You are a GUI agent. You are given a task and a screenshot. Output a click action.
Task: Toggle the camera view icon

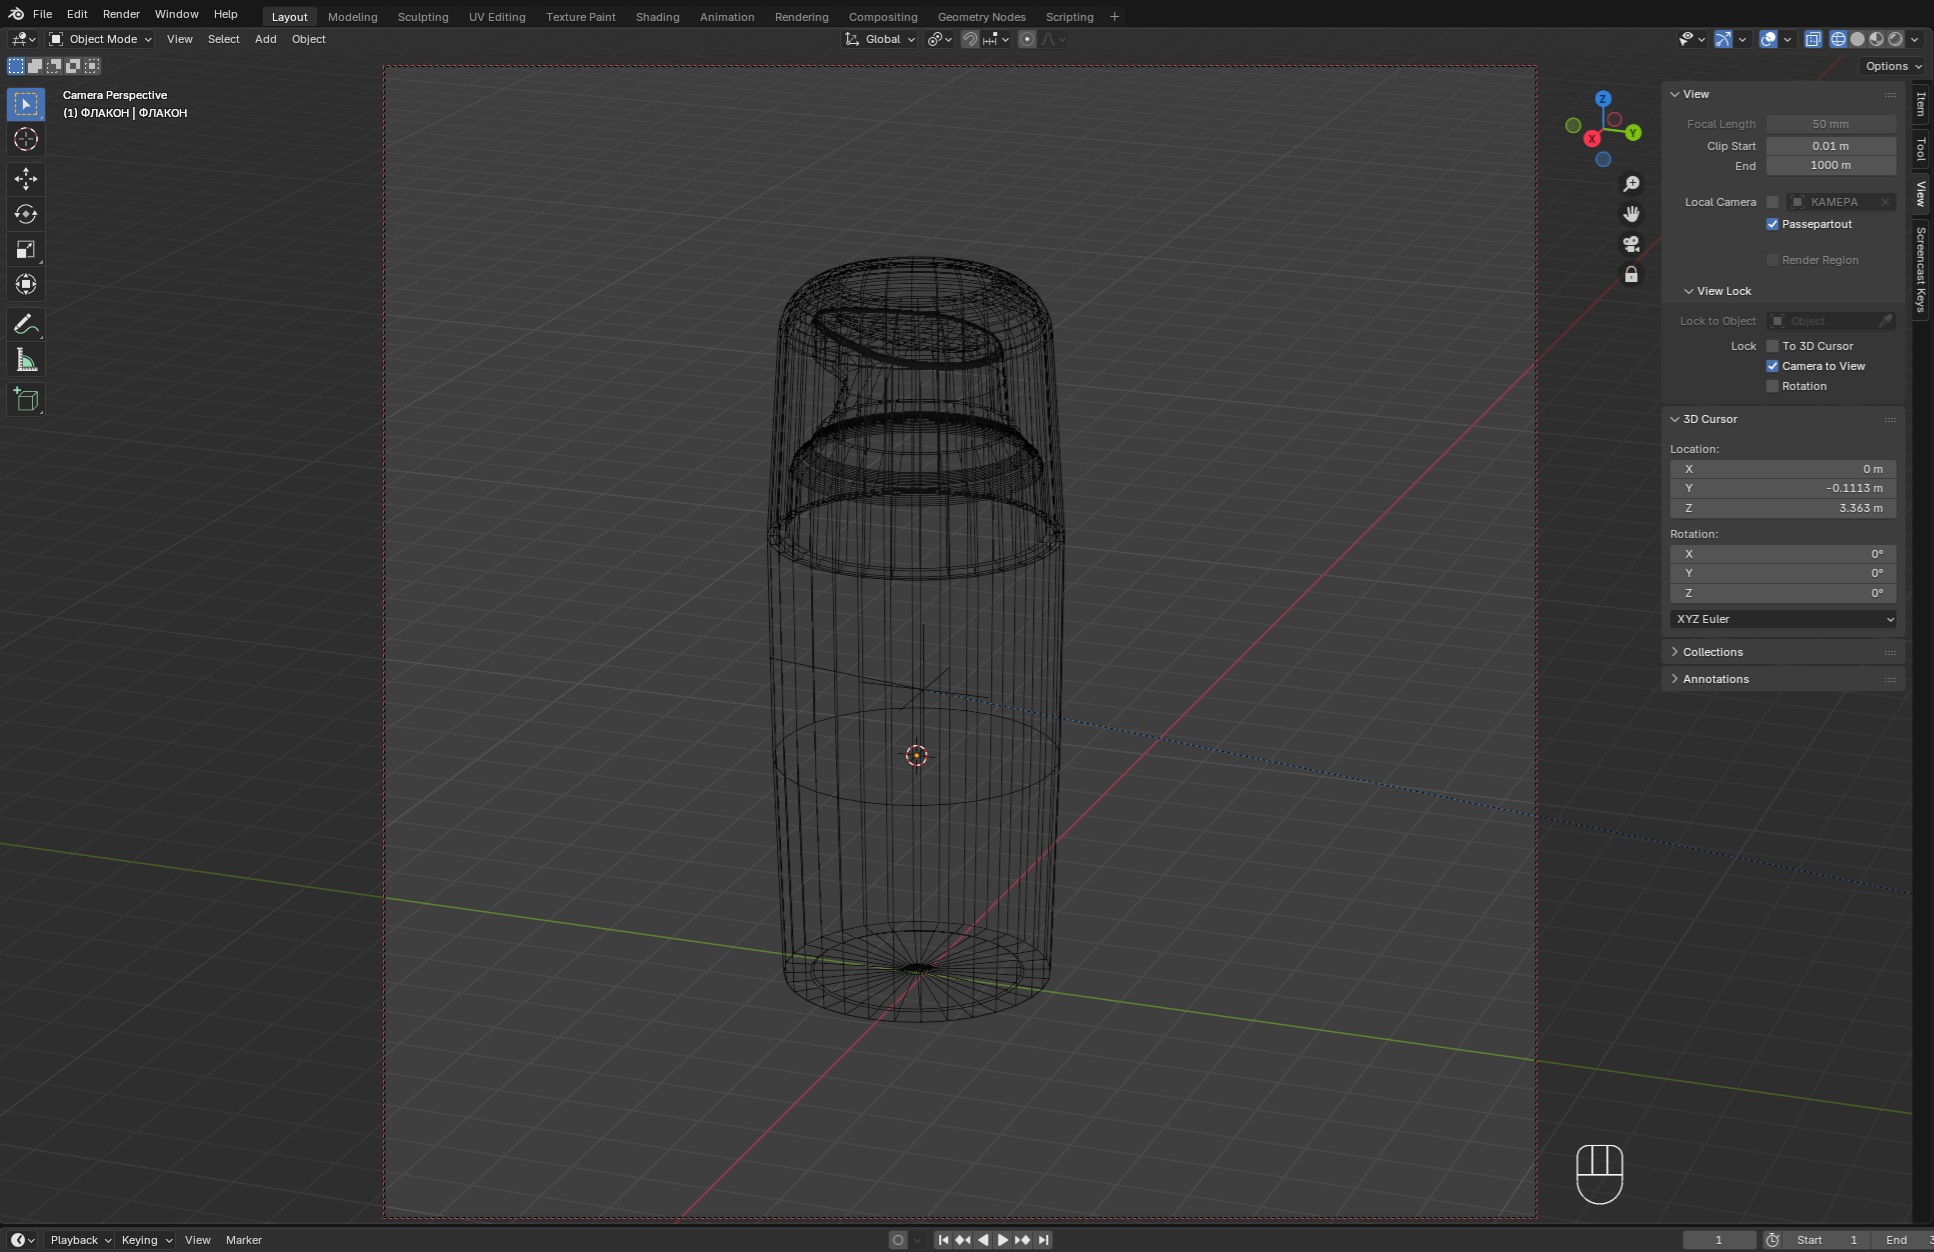tap(1631, 244)
